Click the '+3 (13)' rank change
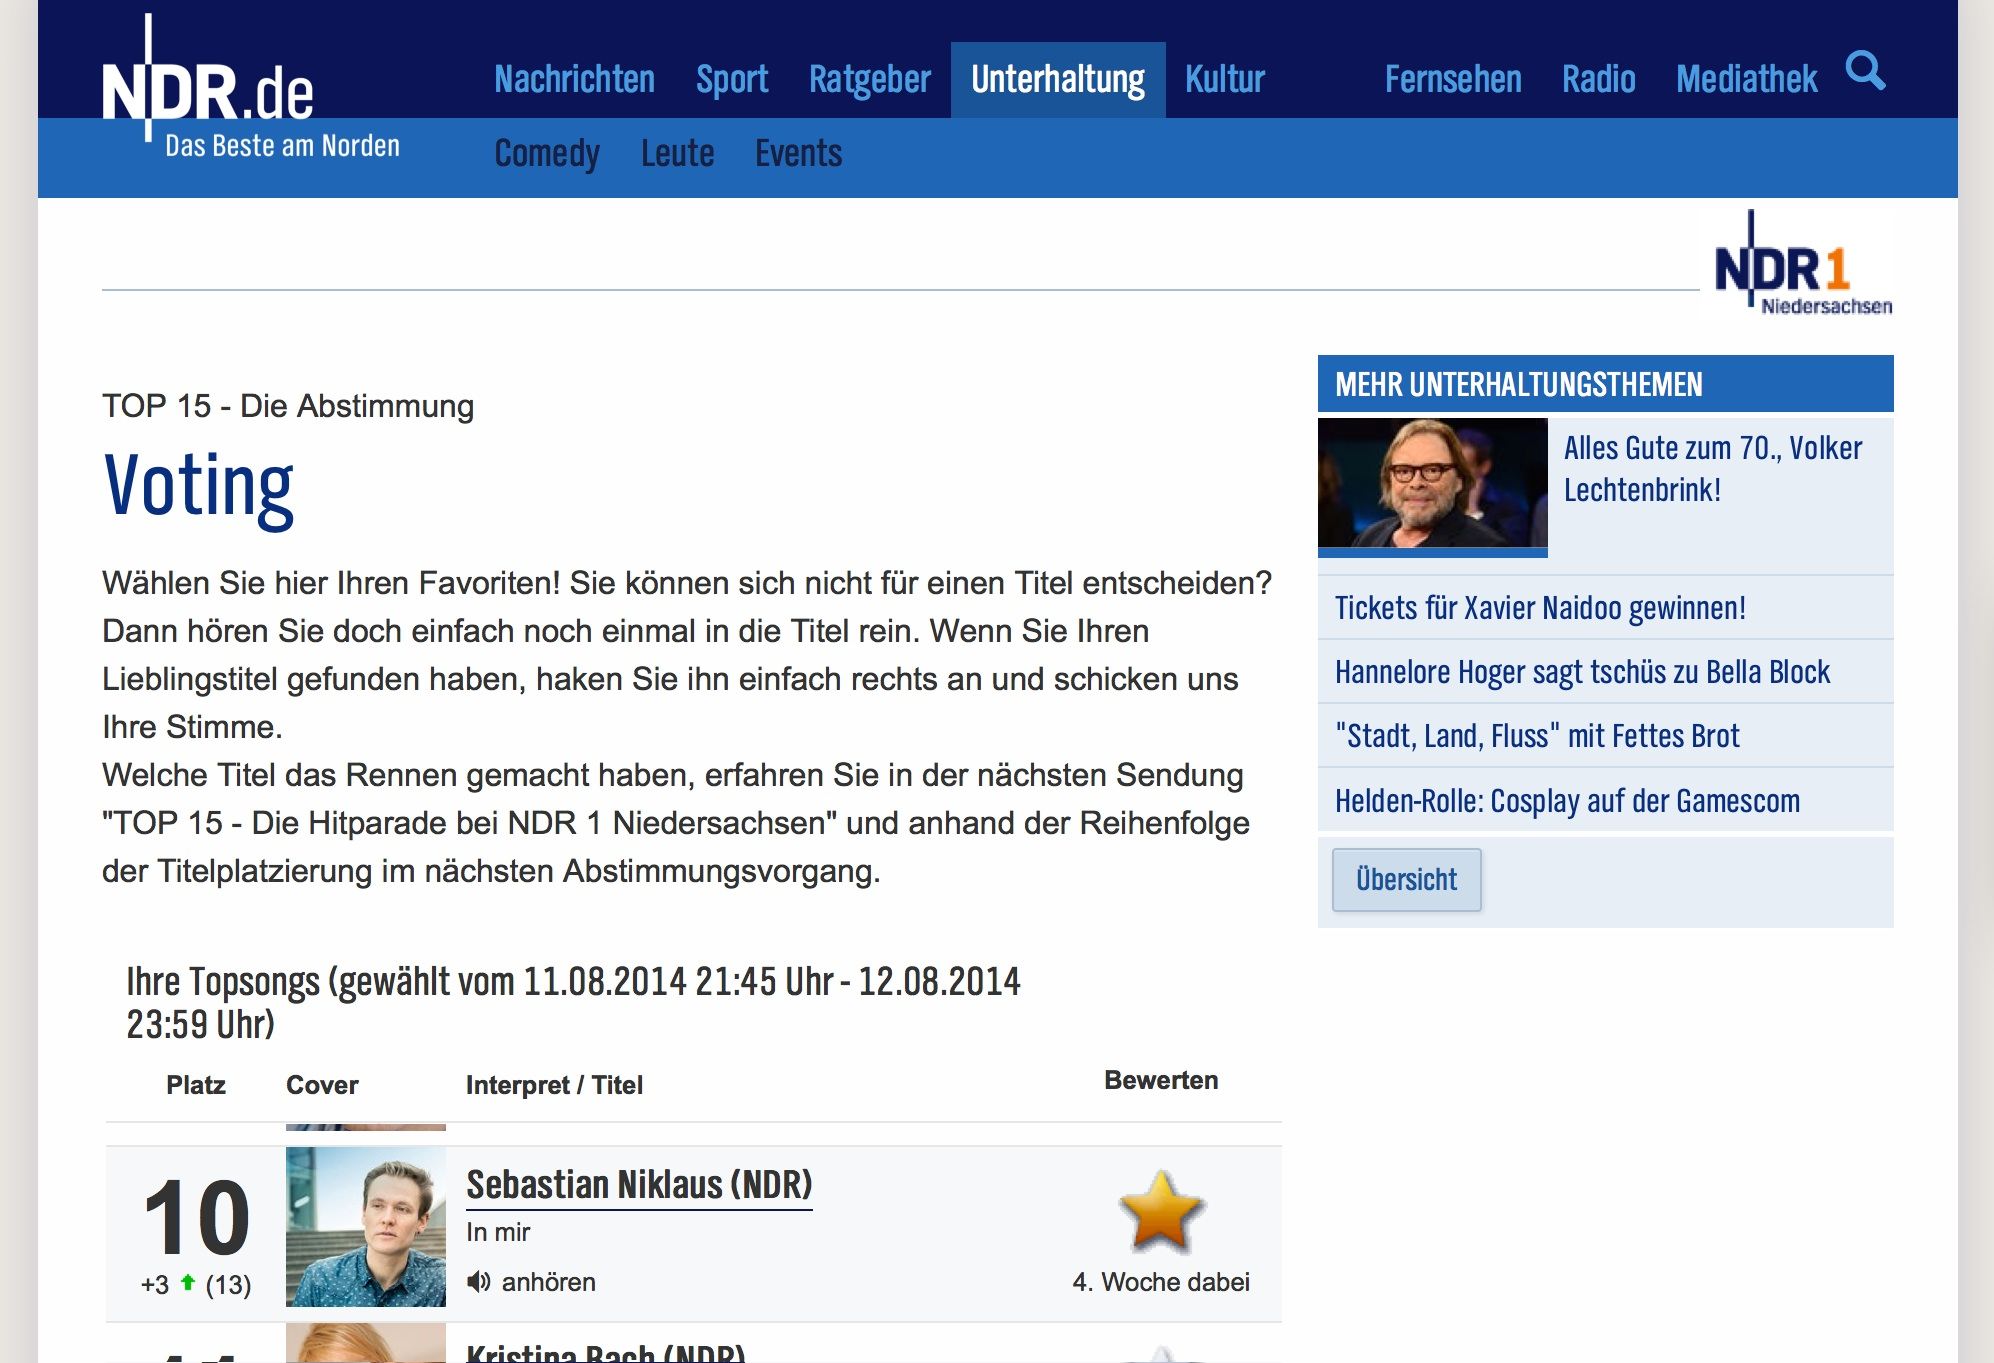The width and height of the screenshot is (1994, 1363). pyautogui.click(x=196, y=1285)
